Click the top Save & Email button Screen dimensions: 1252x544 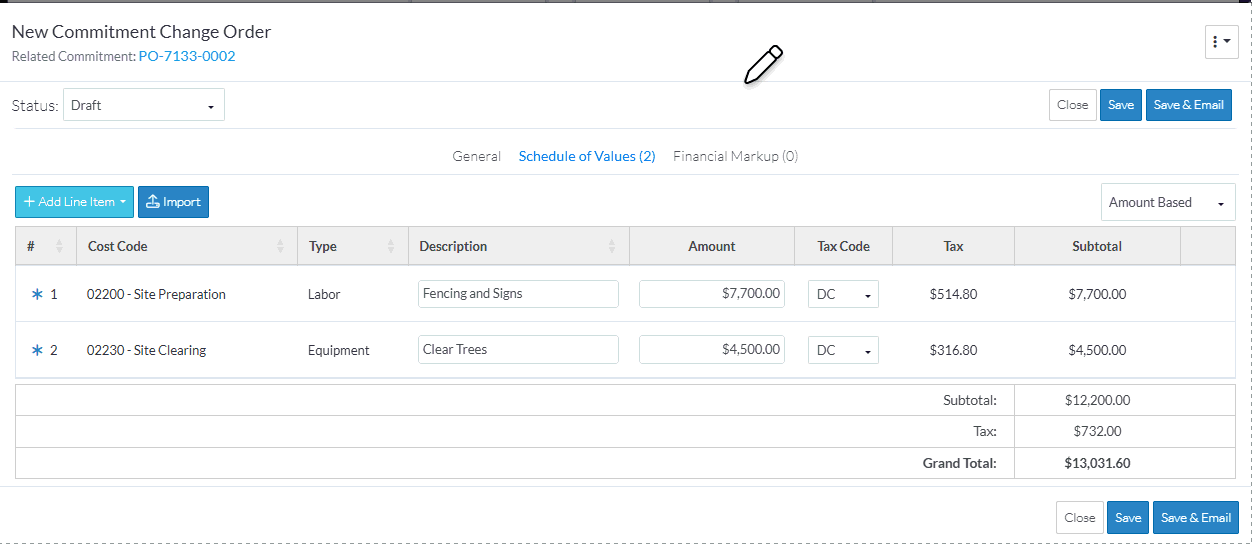point(1188,105)
